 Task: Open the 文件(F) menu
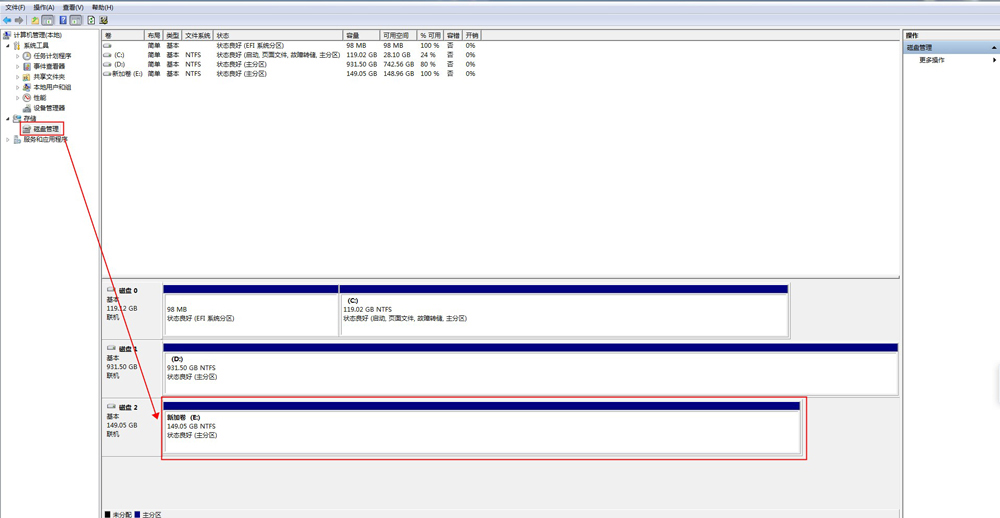point(15,7)
